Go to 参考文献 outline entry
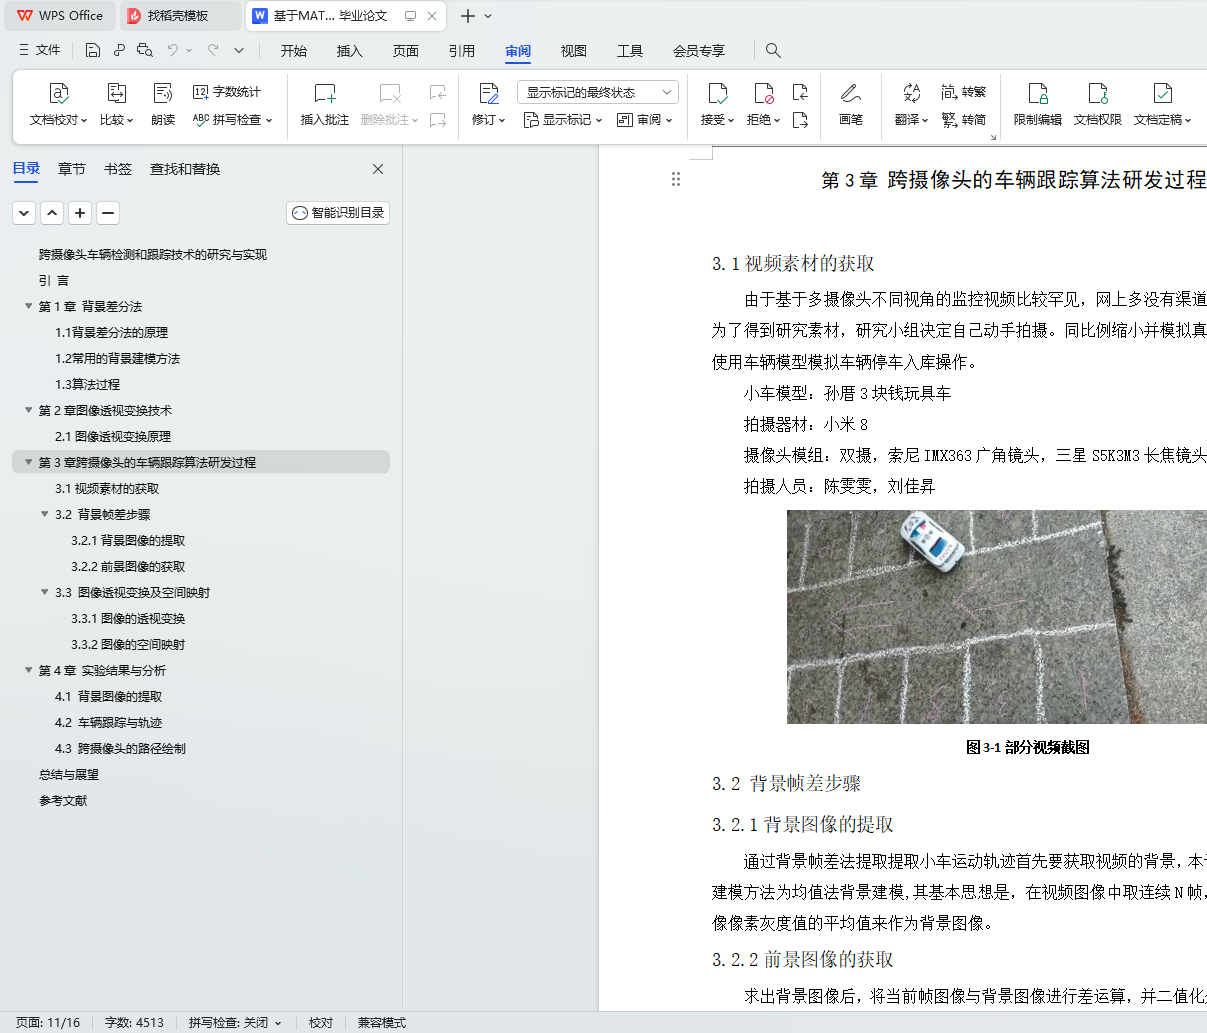The height and width of the screenshot is (1033, 1207). (63, 800)
